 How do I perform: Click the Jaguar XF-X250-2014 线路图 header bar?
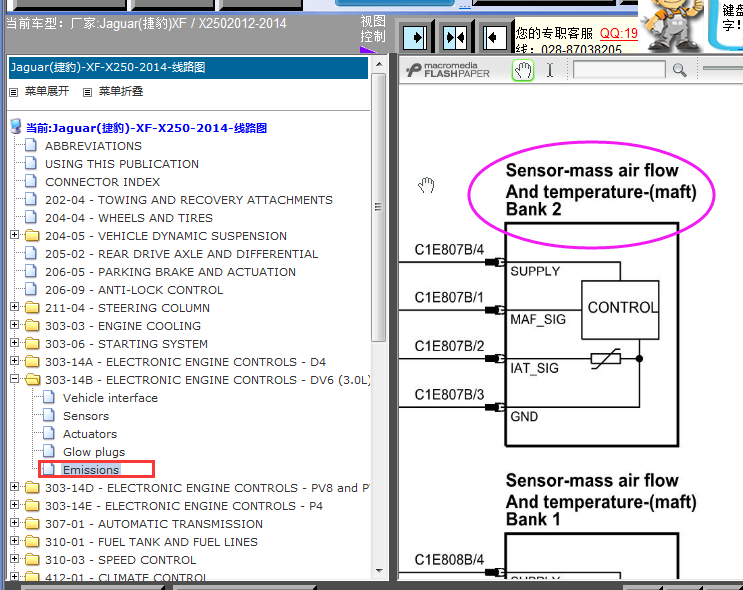[189, 67]
